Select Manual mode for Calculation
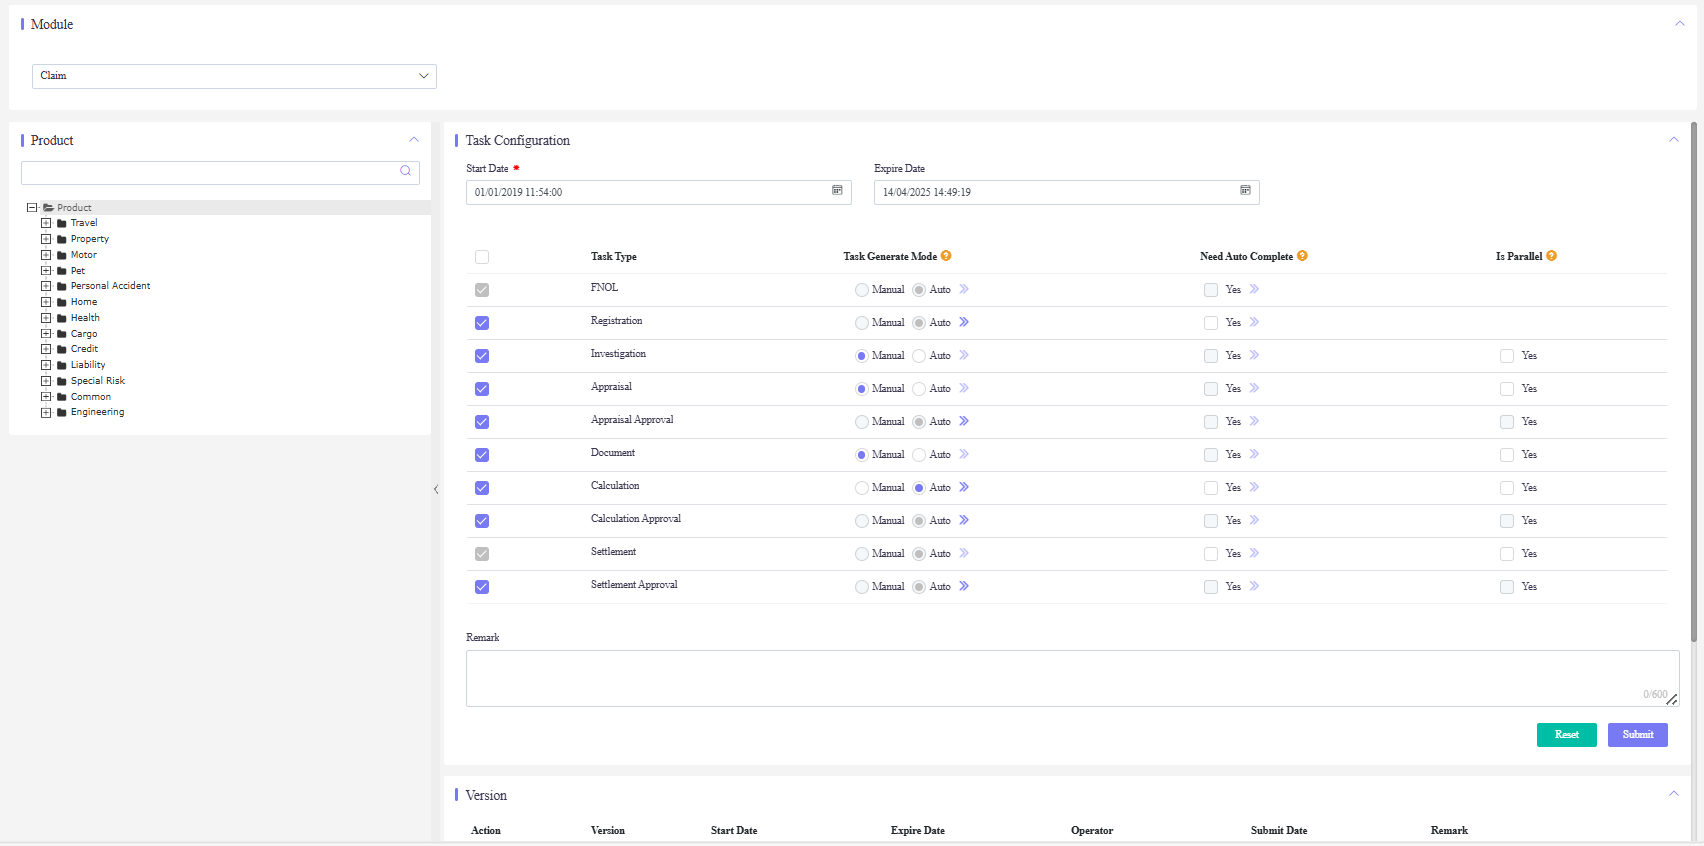 pyautogui.click(x=862, y=488)
